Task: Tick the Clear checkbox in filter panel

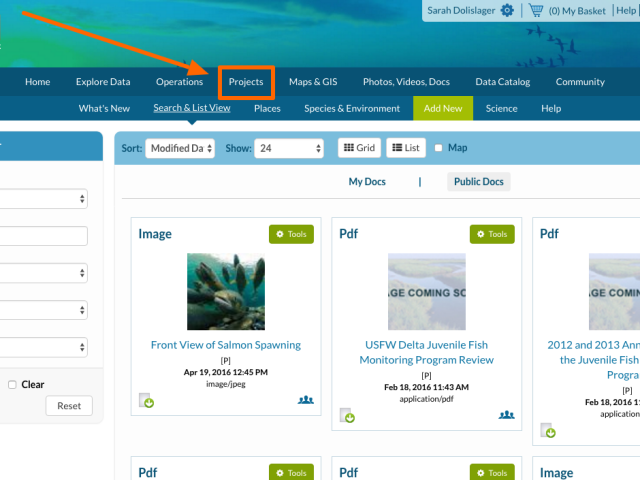Action: tap(12, 384)
